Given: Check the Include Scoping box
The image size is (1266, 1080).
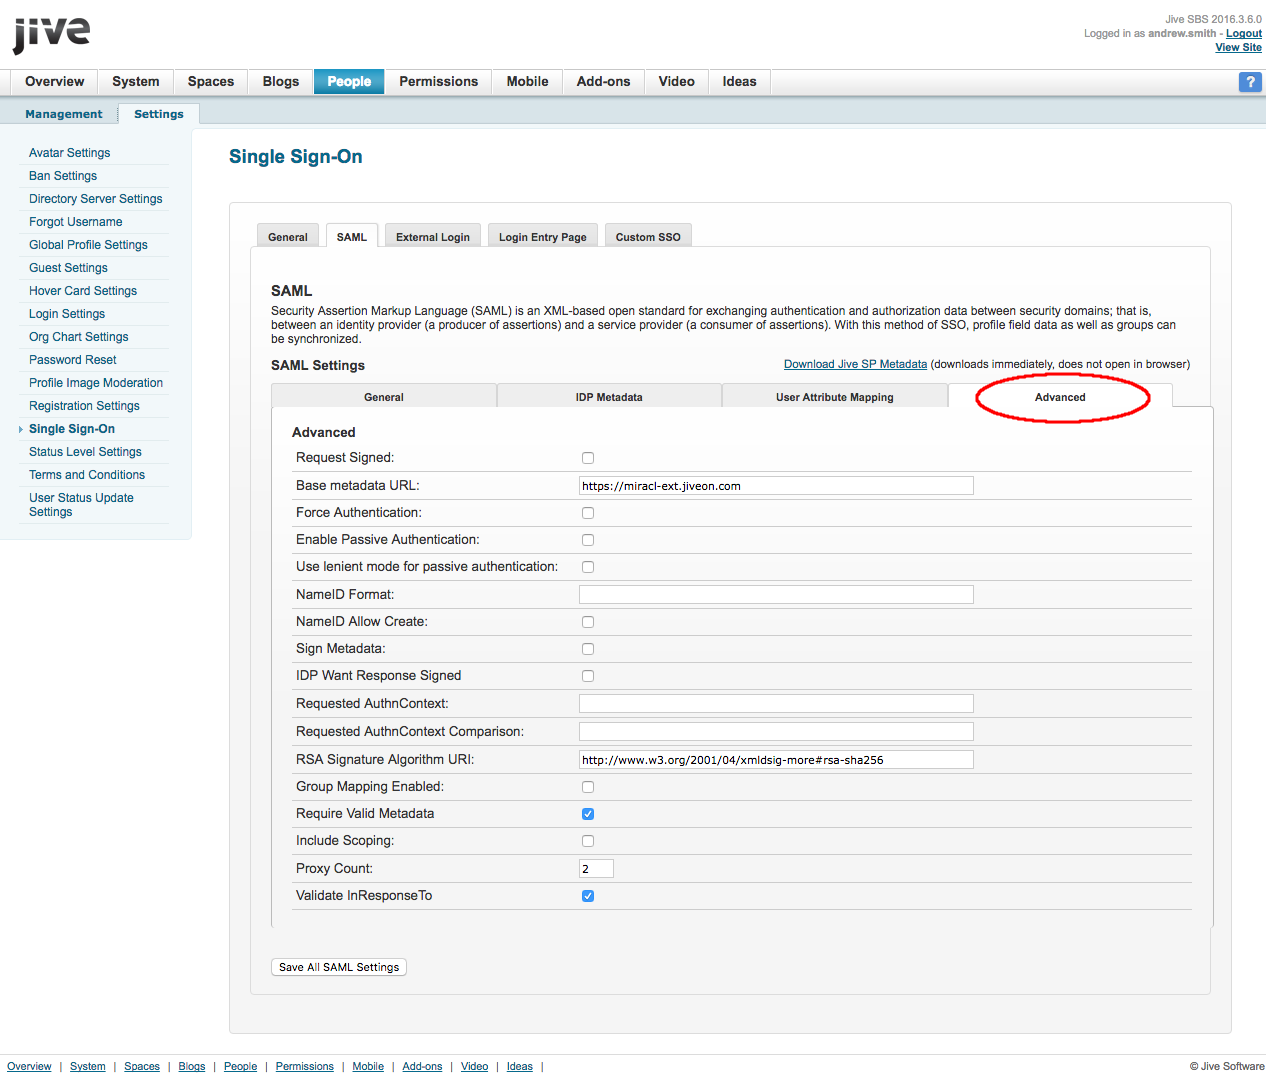Looking at the screenshot, I should click(588, 841).
